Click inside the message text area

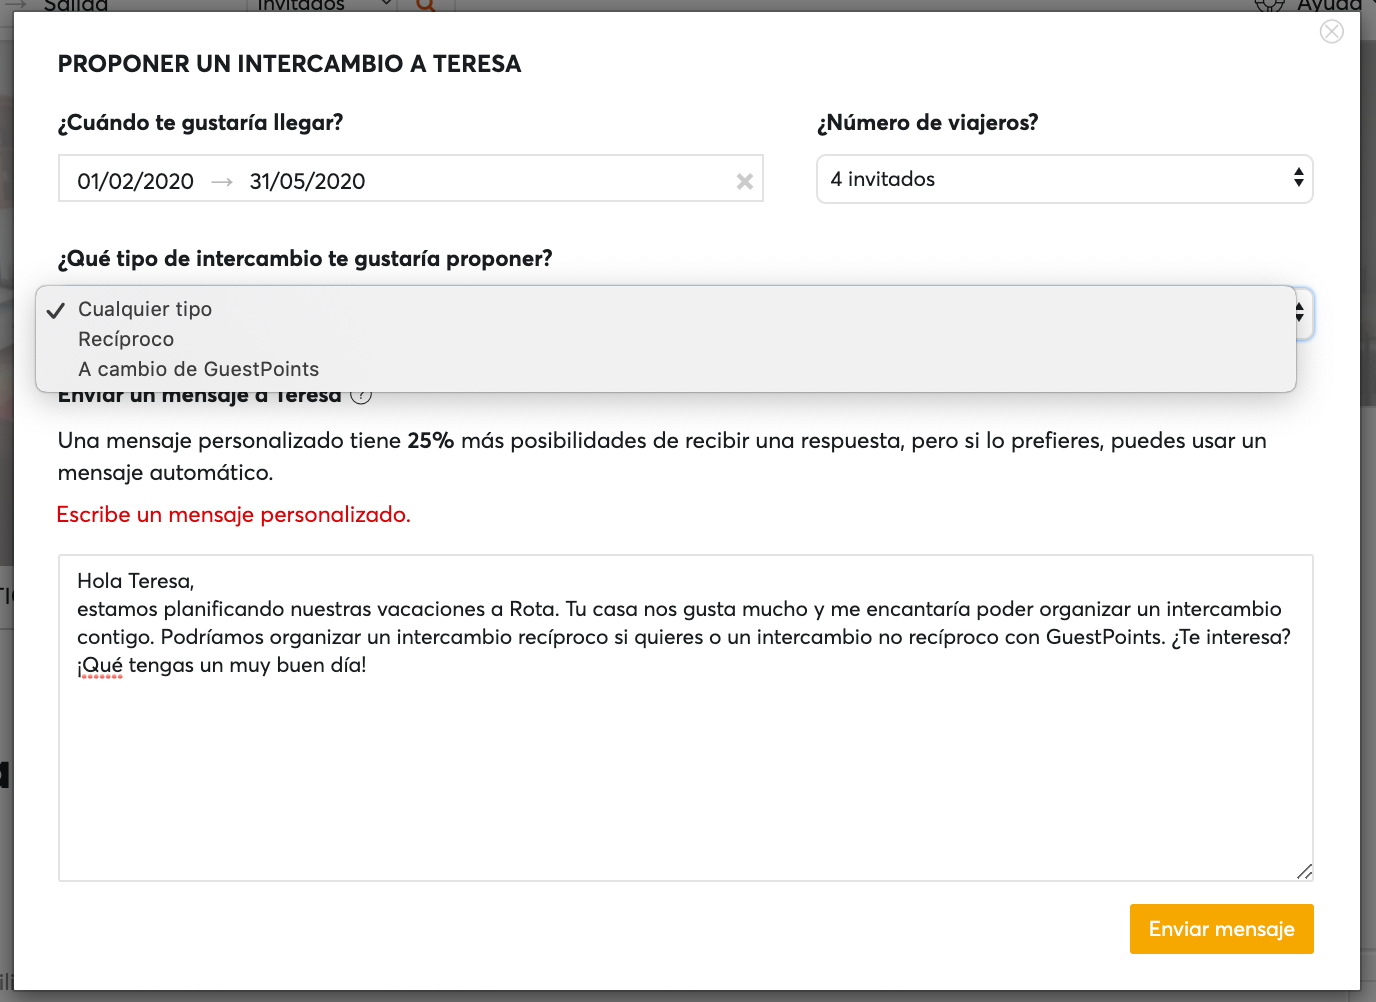685,718
